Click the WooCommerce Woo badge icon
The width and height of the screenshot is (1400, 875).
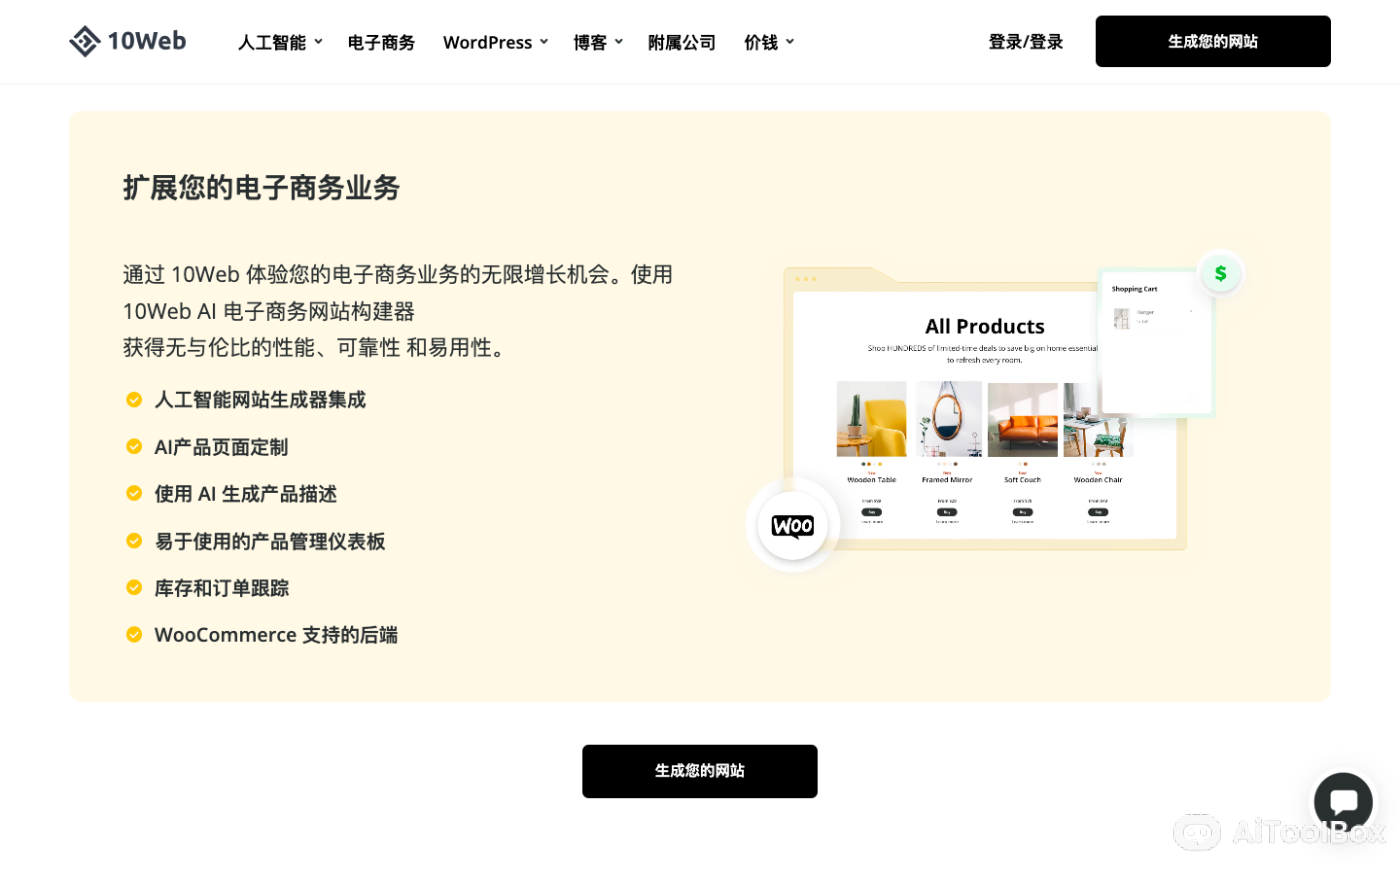(x=792, y=525)
